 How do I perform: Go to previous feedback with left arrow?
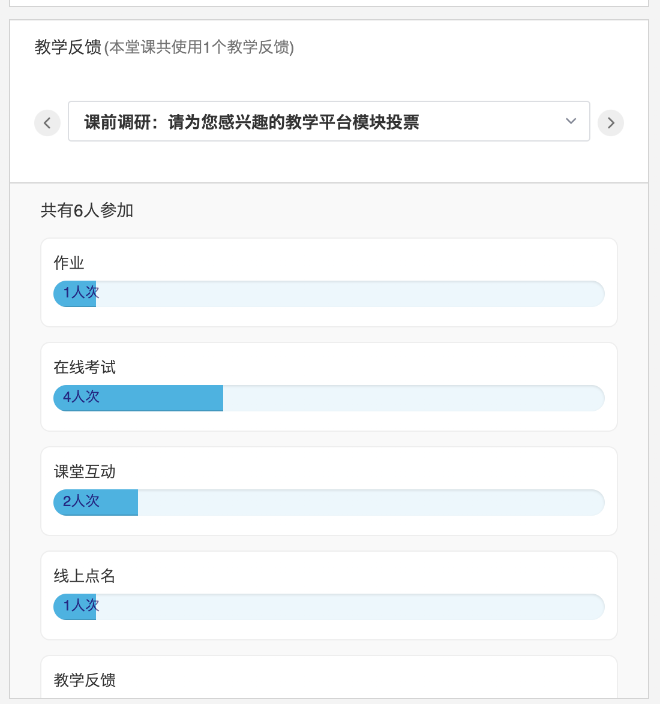click(47, 123)
